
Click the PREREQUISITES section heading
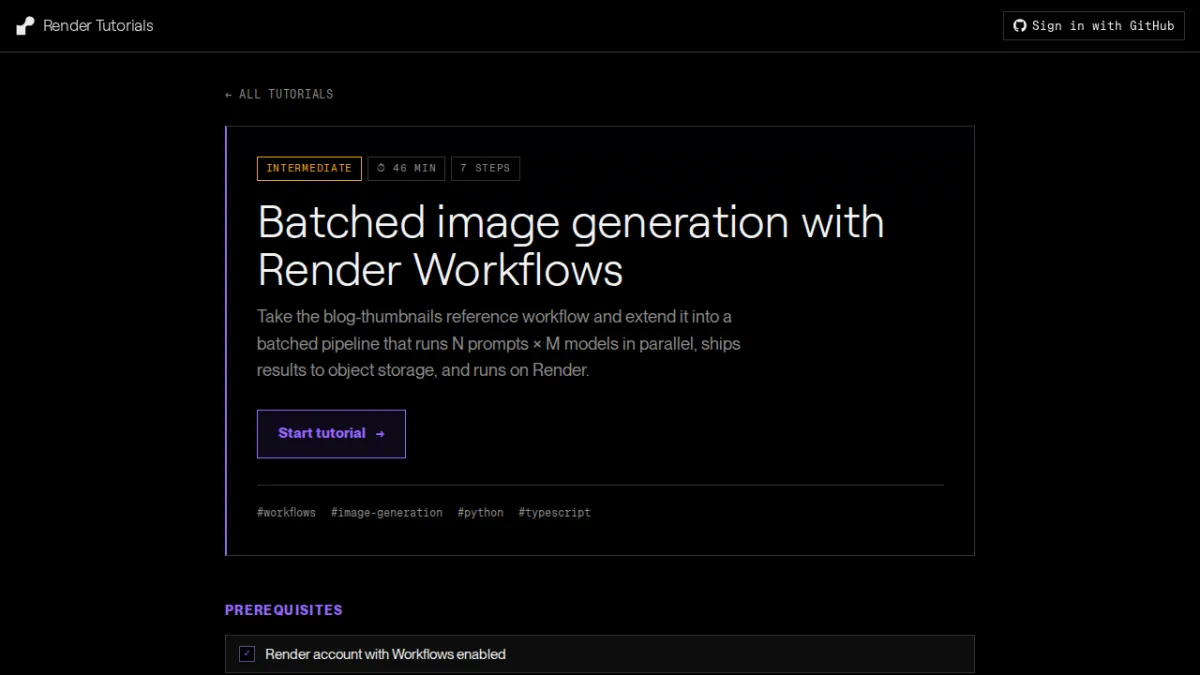[284, 610]
